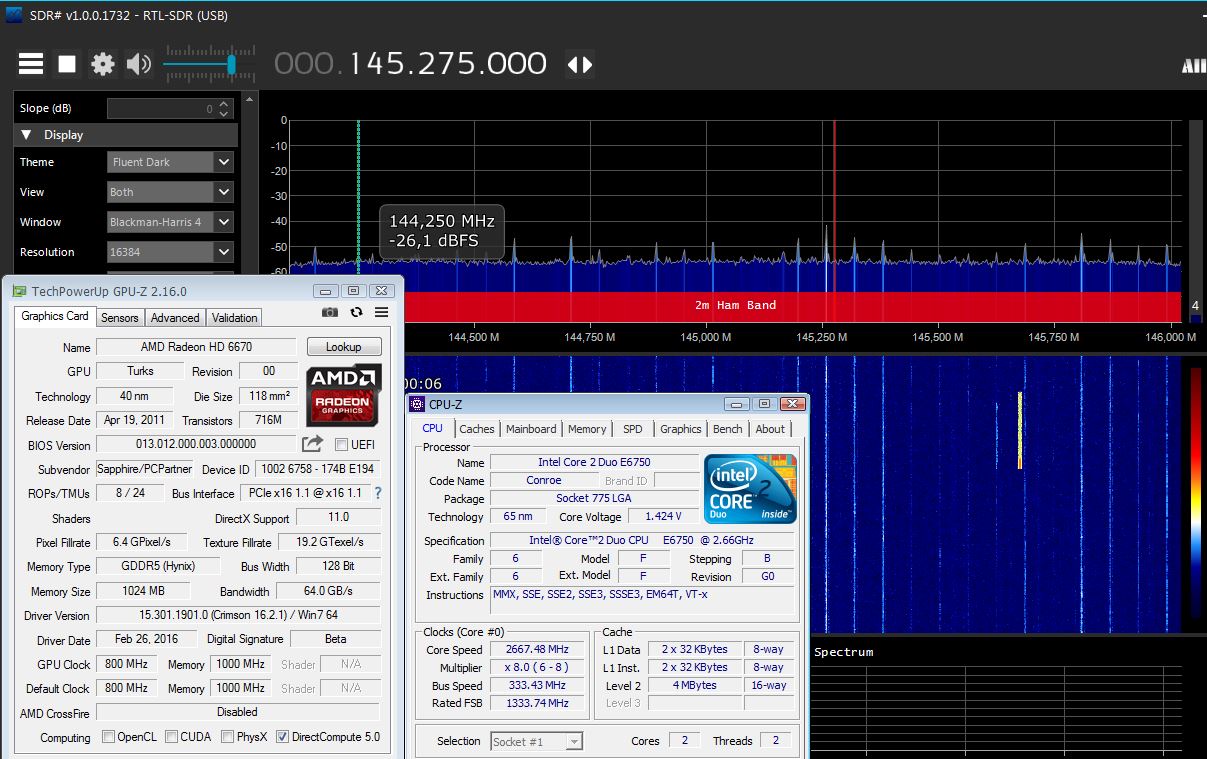Click the CPU-Z title bar app icon
Image resolution: width=1207 pixels, height=759 pixels.
418,404
